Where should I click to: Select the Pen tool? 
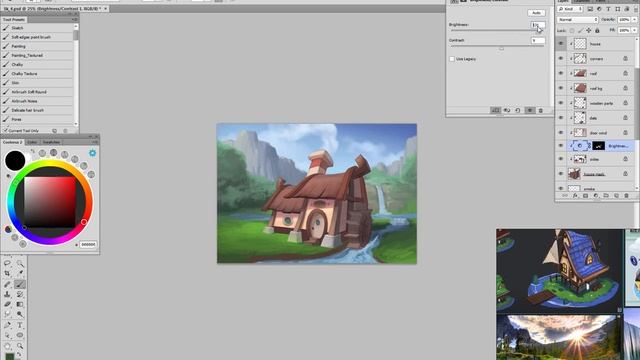click(7, 325)
